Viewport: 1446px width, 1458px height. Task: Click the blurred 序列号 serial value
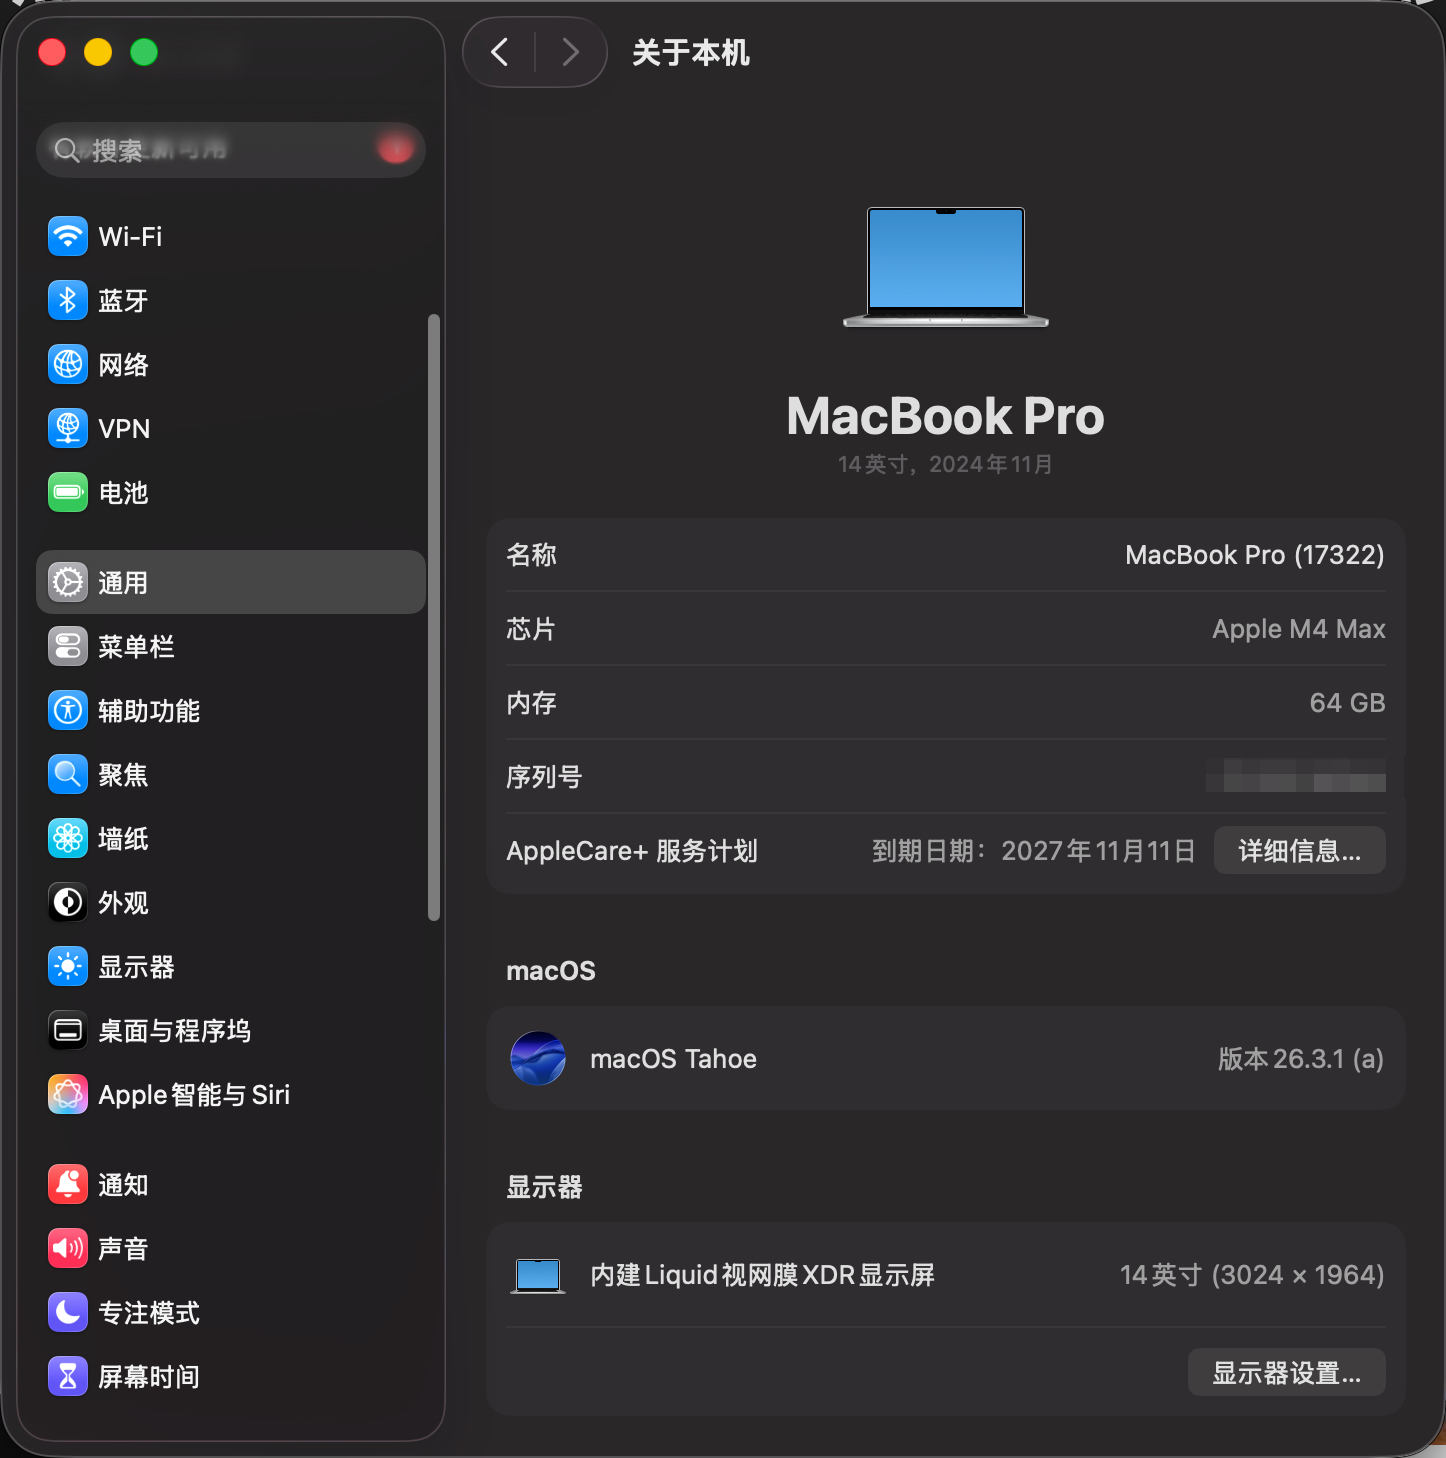click(1295, 776)
